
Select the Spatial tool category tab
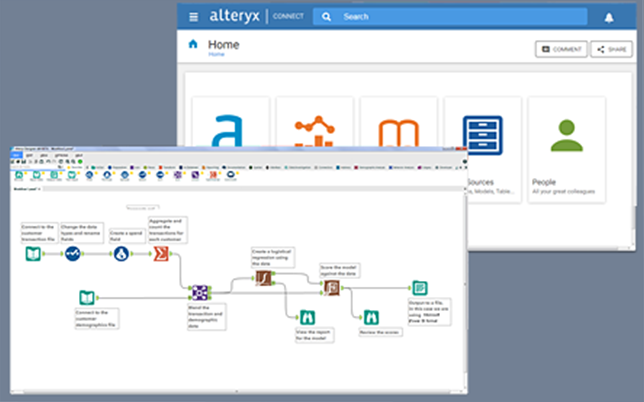[256, 168]
